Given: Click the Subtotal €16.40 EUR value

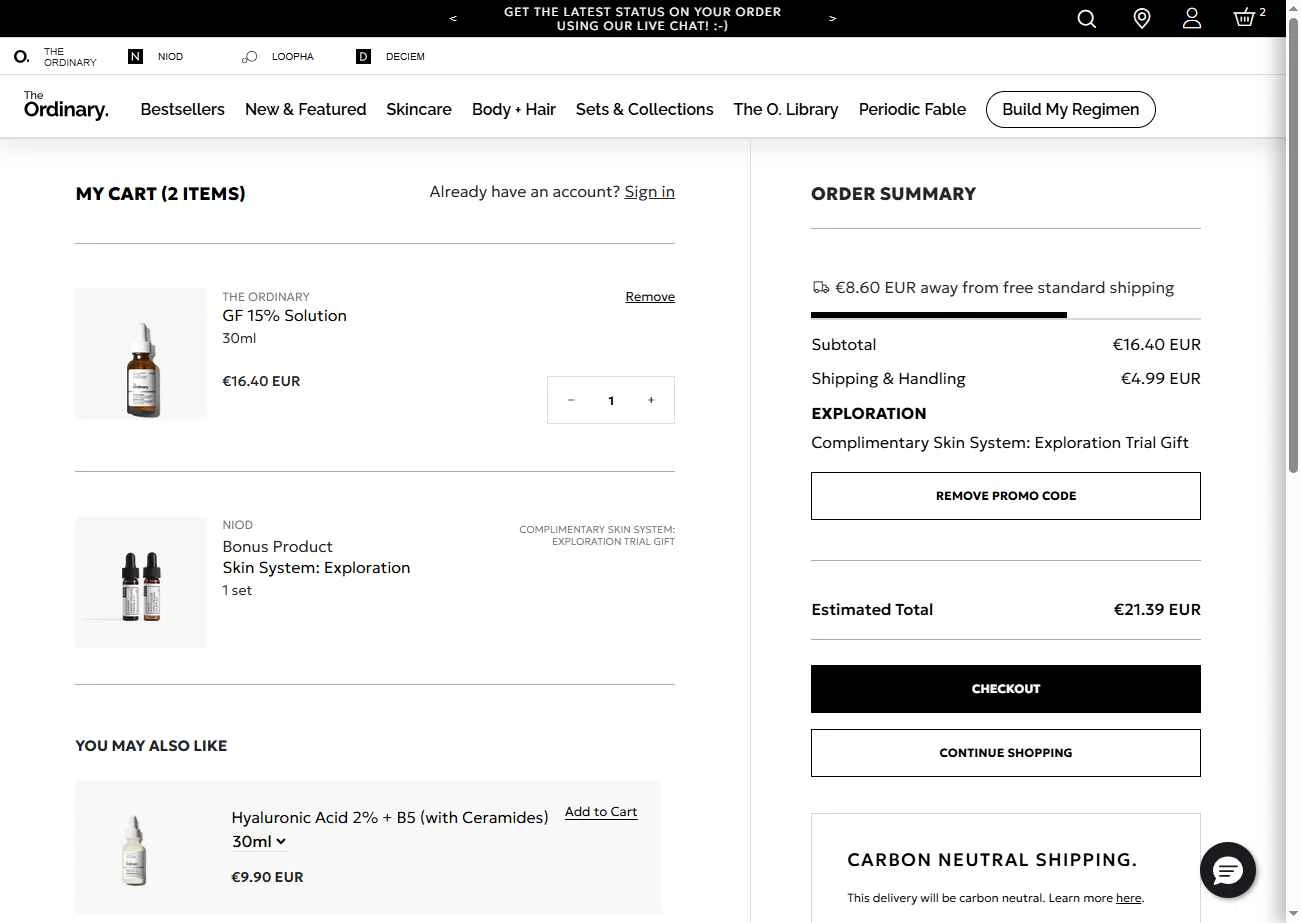Looking at the screenshot, I should (1156, 344).
